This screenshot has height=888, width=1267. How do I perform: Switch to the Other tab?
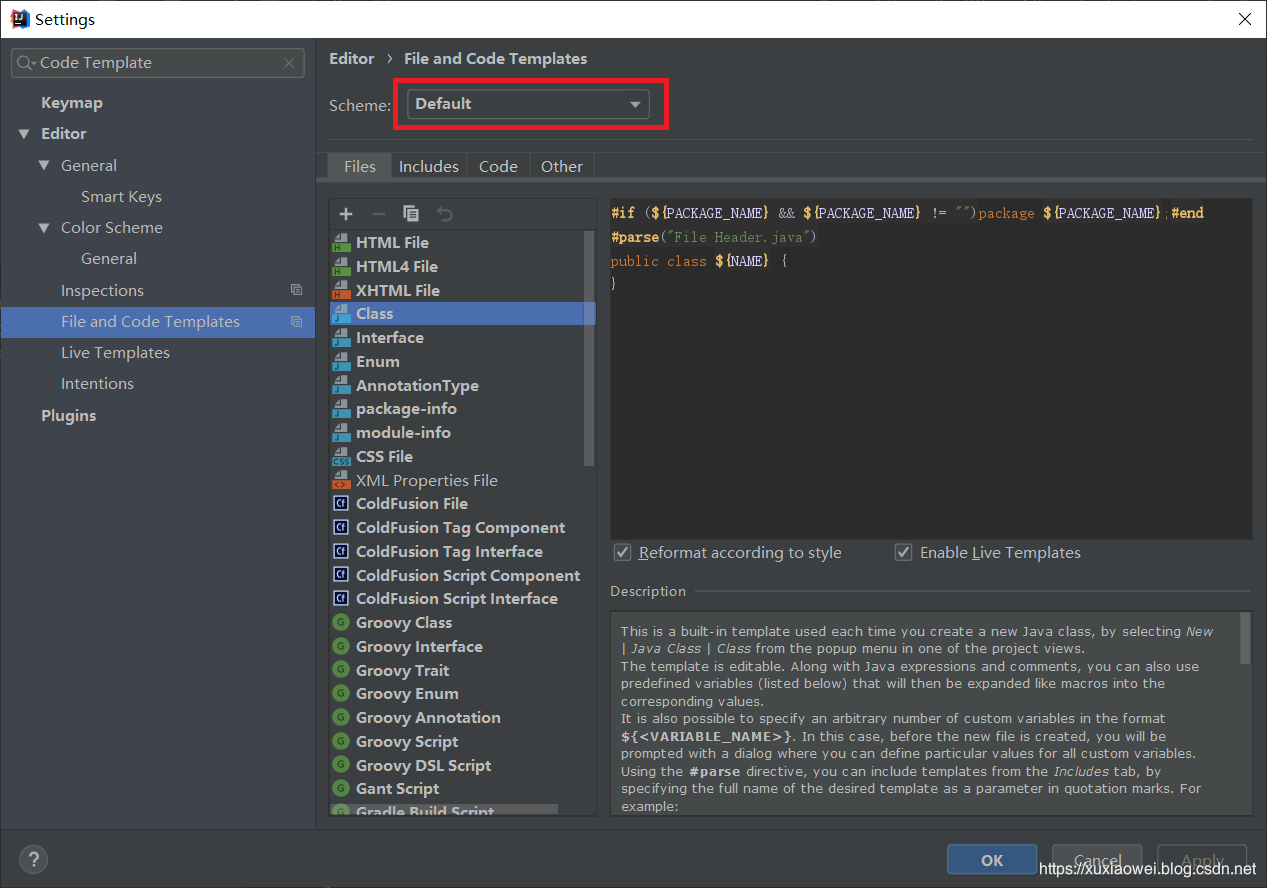tap(561, 166)
